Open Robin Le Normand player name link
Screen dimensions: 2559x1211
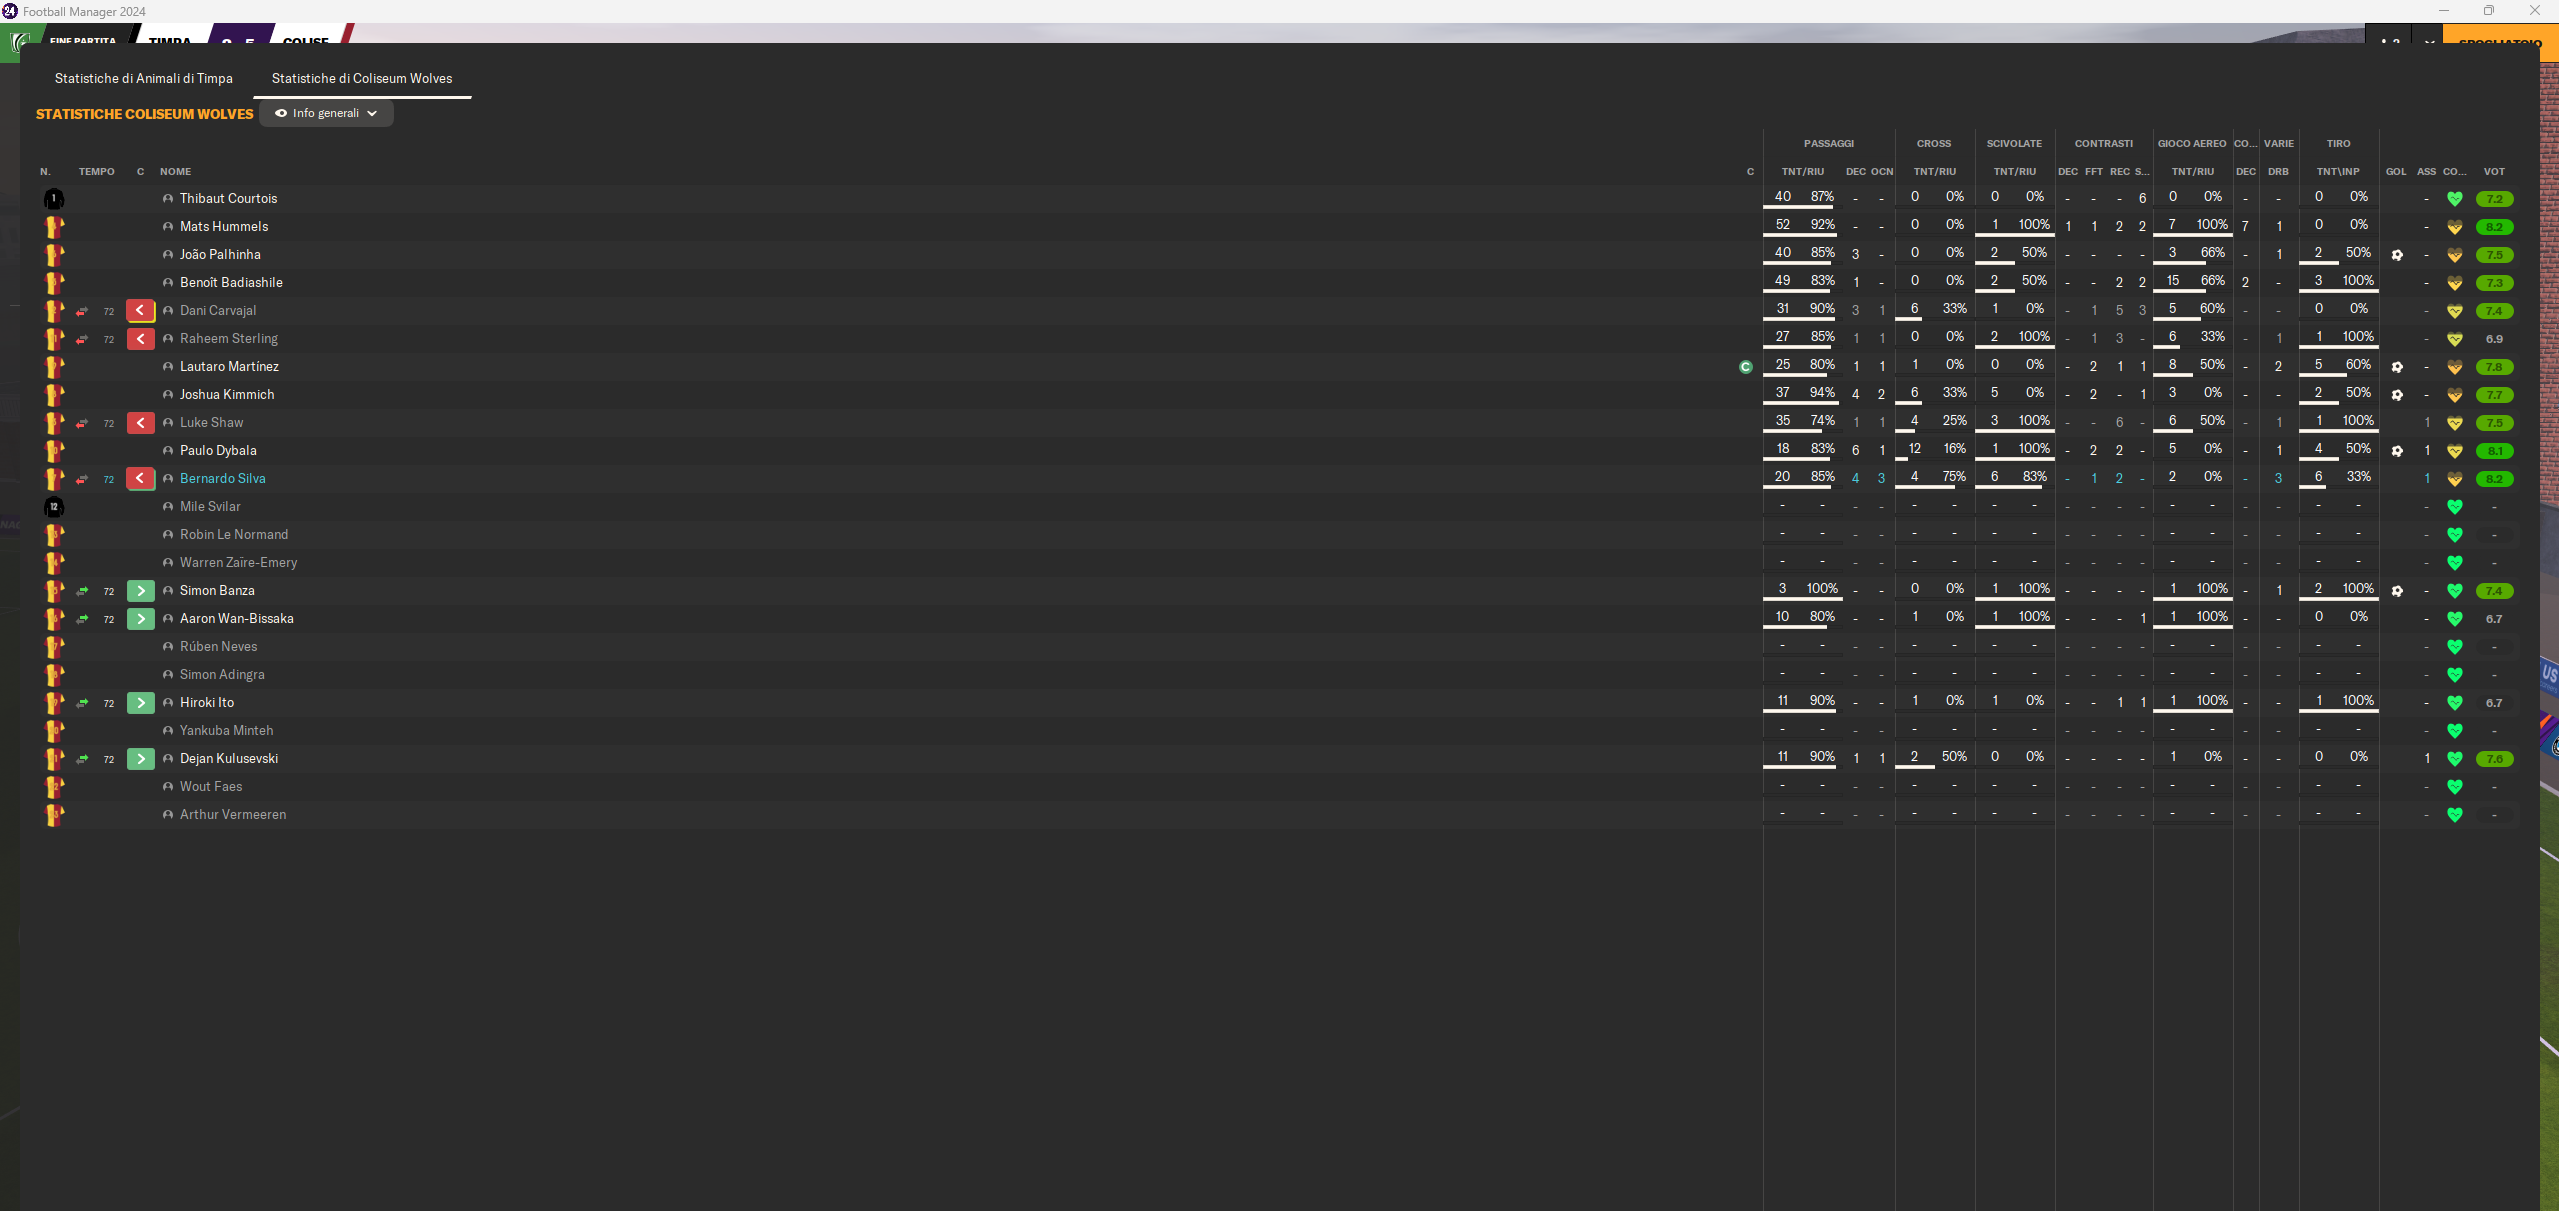point(234,535)
